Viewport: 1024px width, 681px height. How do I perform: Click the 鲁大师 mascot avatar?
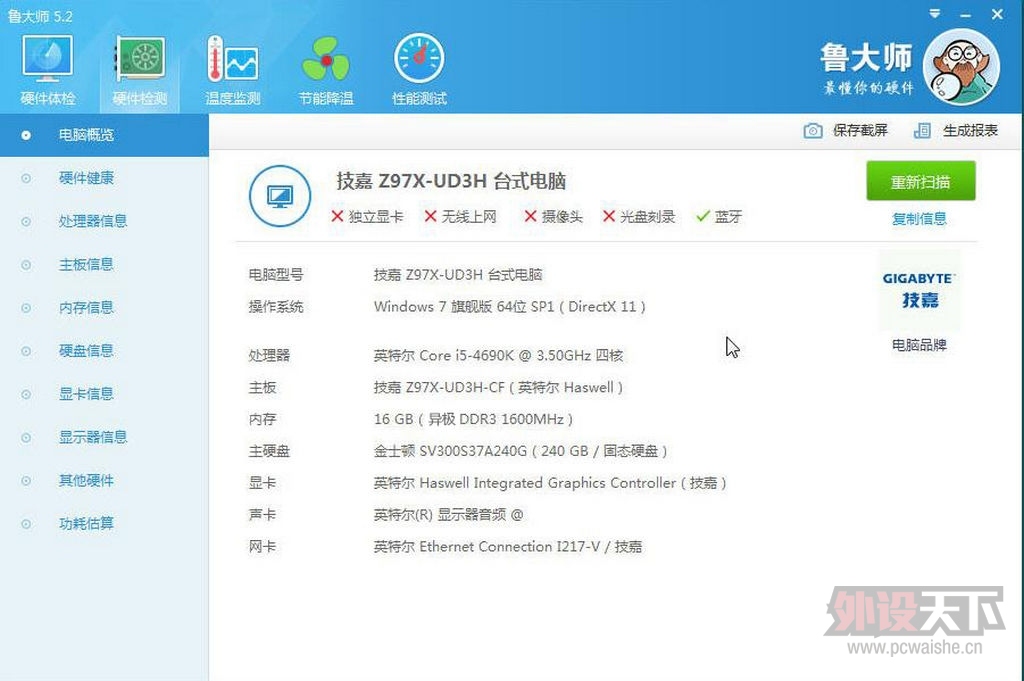coord(961,67)
